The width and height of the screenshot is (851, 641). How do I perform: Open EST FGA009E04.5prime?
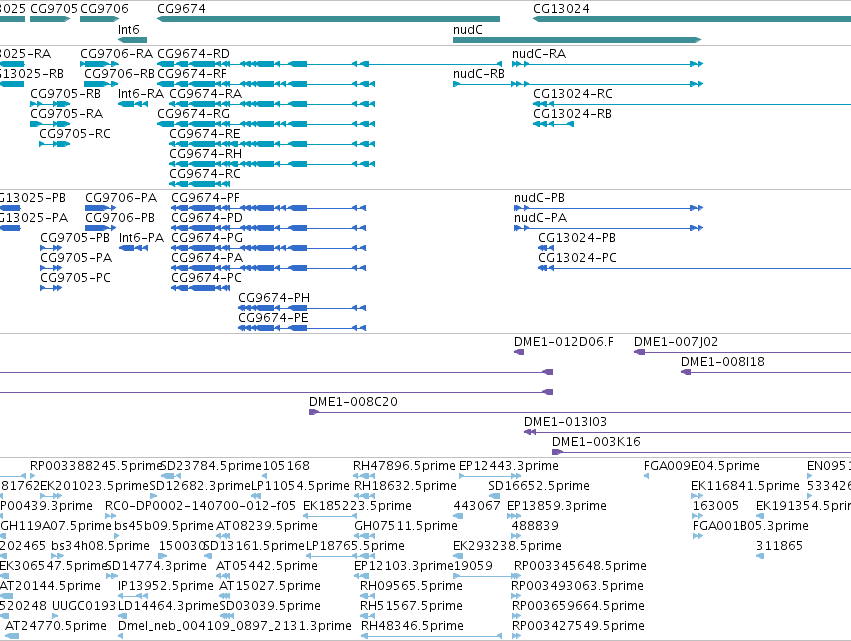[702, 466]
